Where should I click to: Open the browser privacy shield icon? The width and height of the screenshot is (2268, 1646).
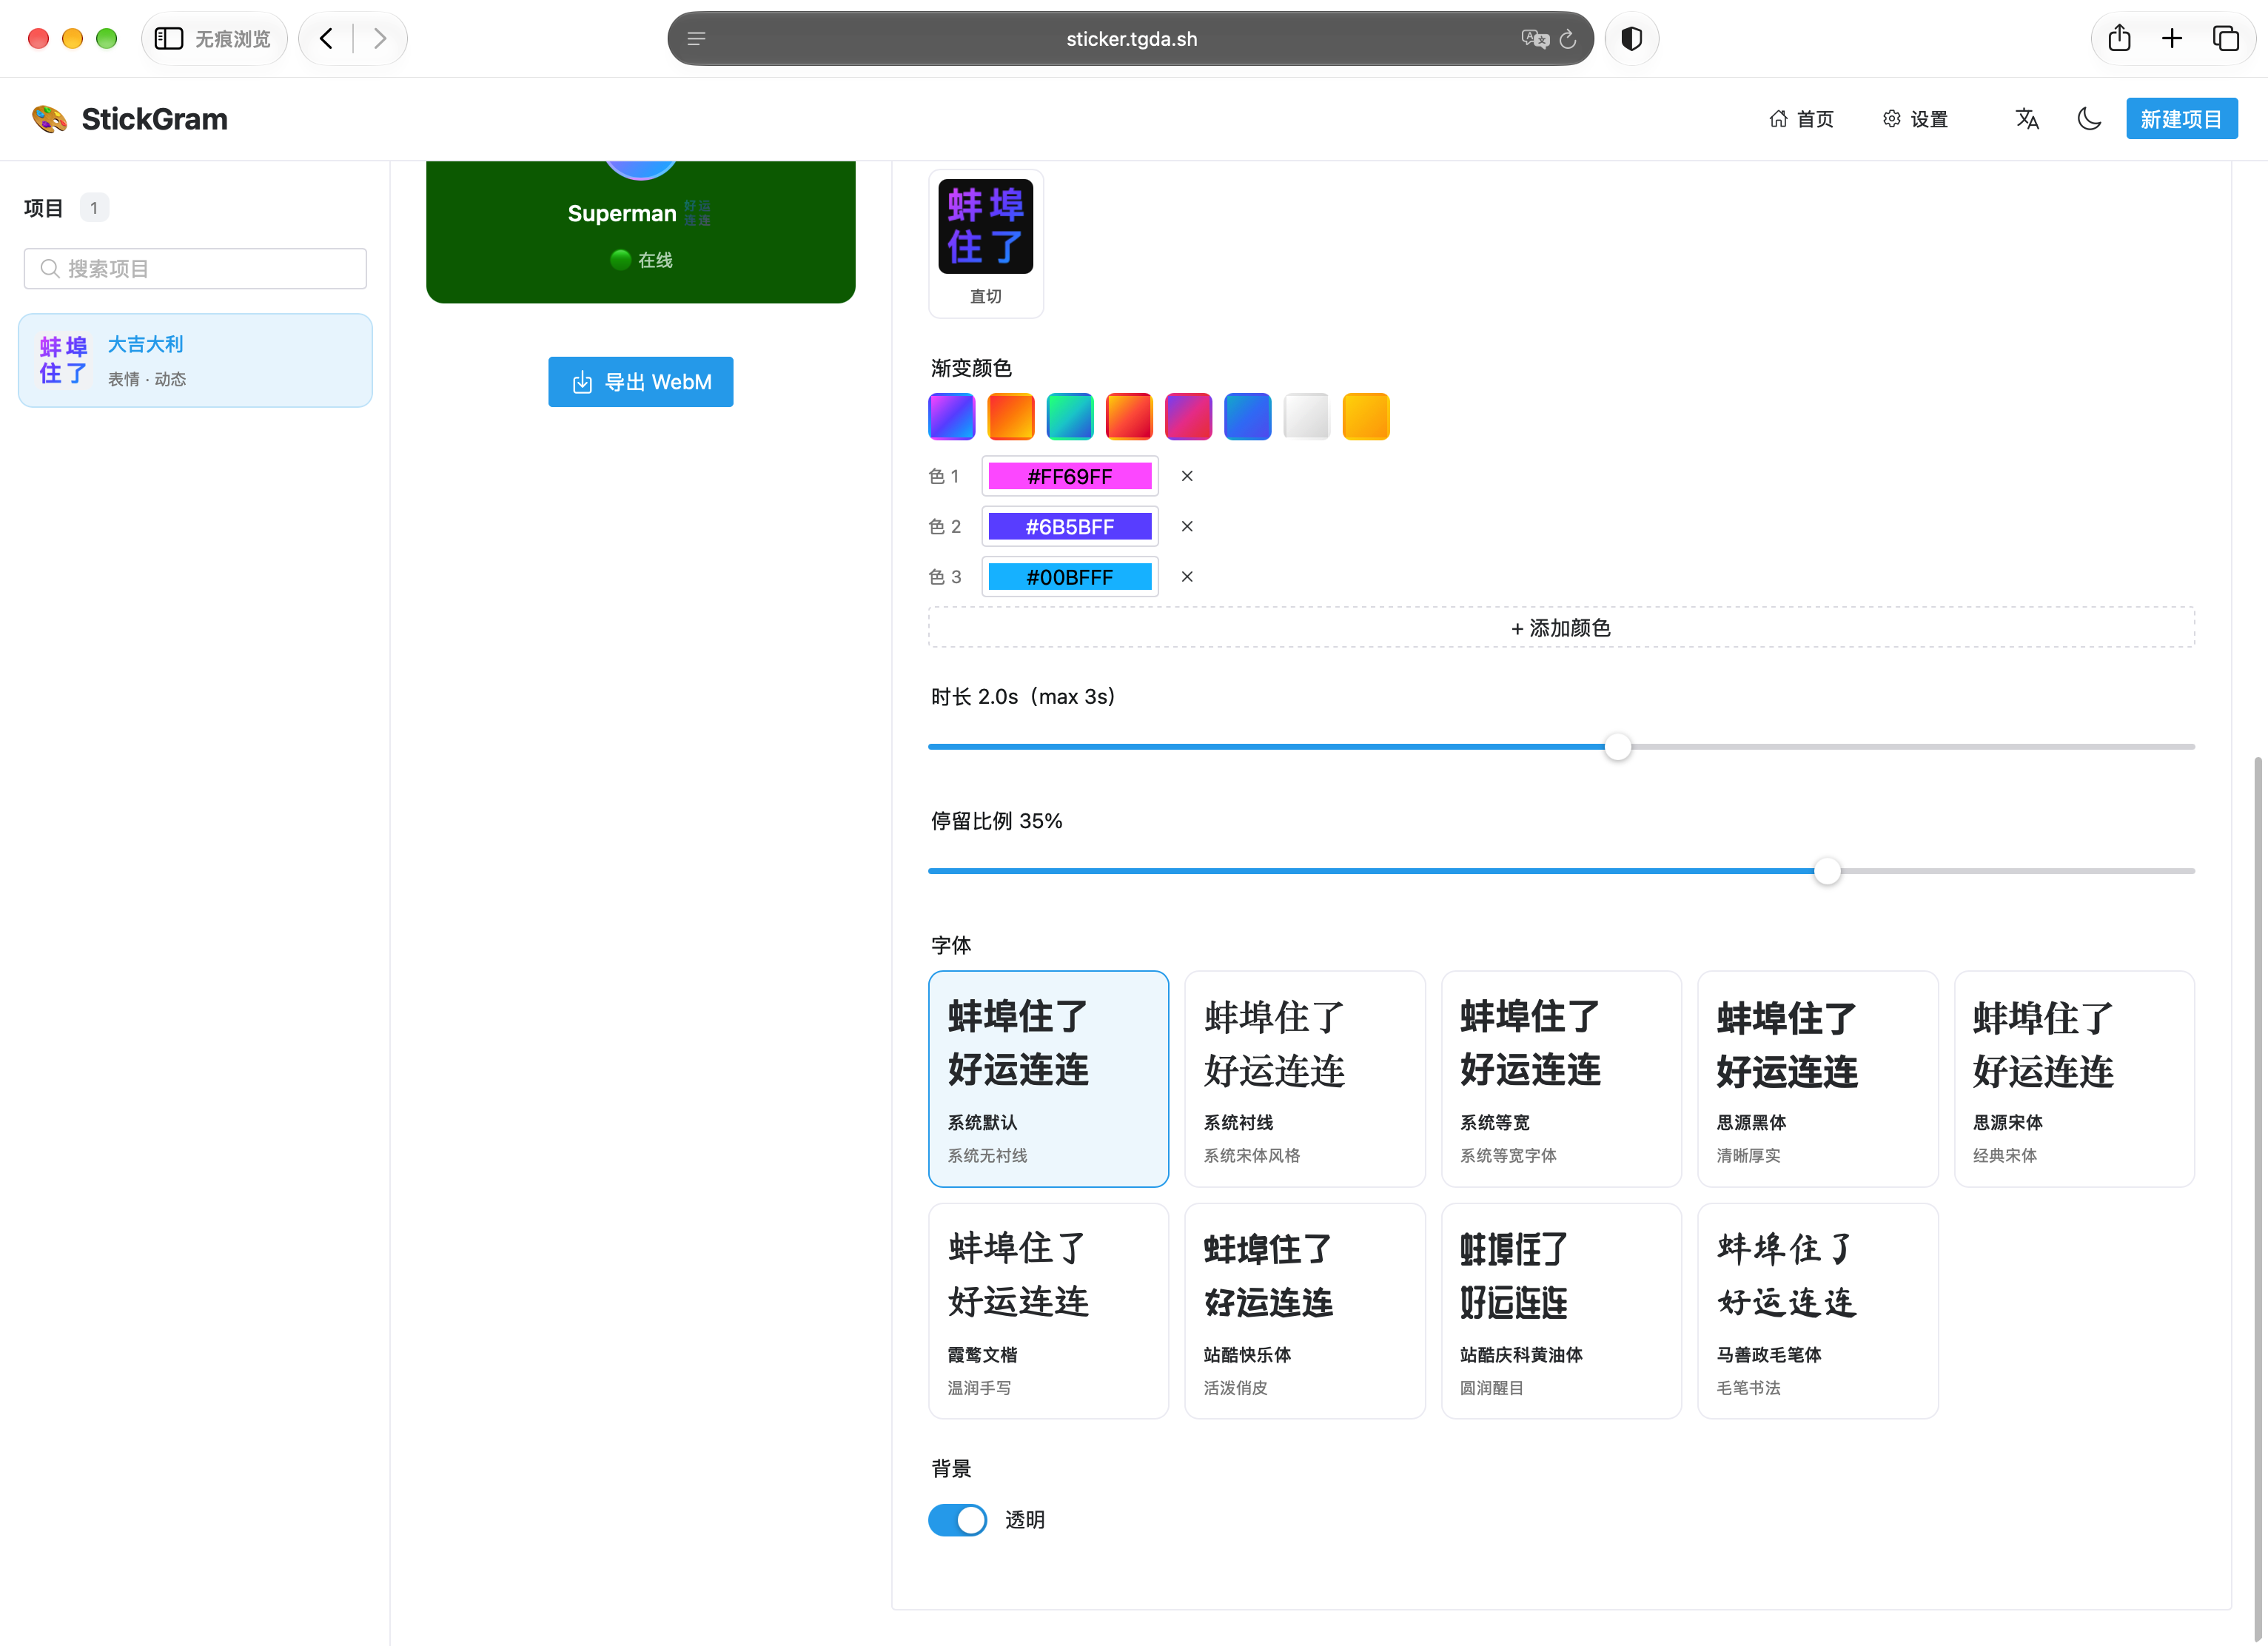[x=1632, y=39]
